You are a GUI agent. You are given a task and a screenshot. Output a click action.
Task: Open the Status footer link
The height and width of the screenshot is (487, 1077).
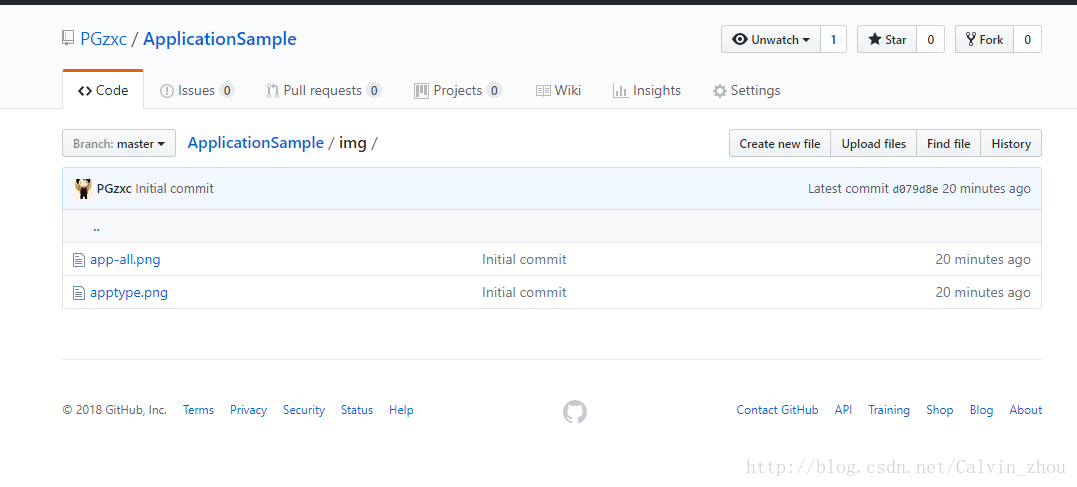(356, 410)
